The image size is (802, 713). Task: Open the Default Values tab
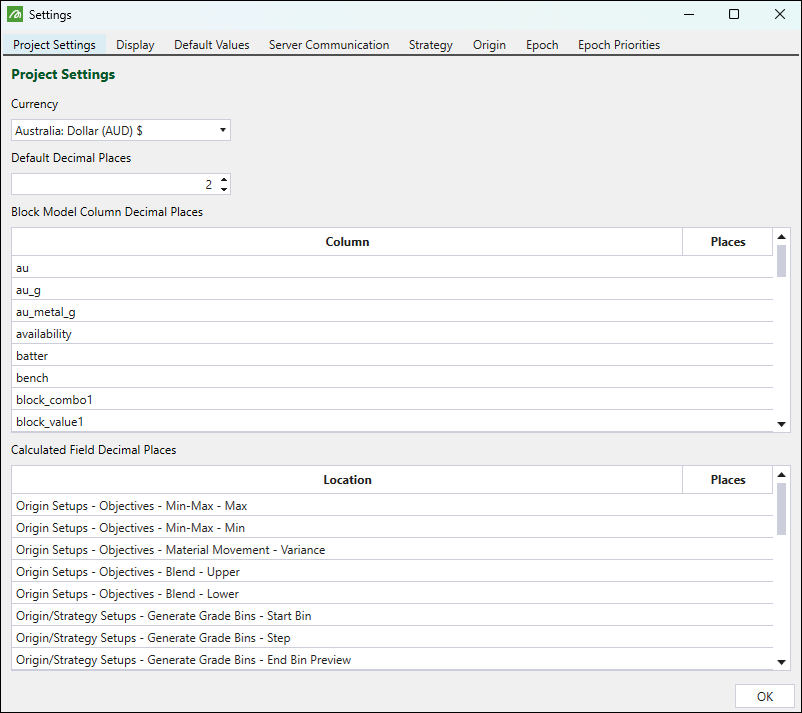tap(211, 45)
